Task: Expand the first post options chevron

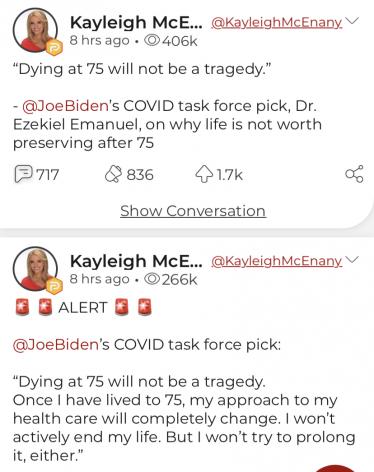Action: pos(352,21)
